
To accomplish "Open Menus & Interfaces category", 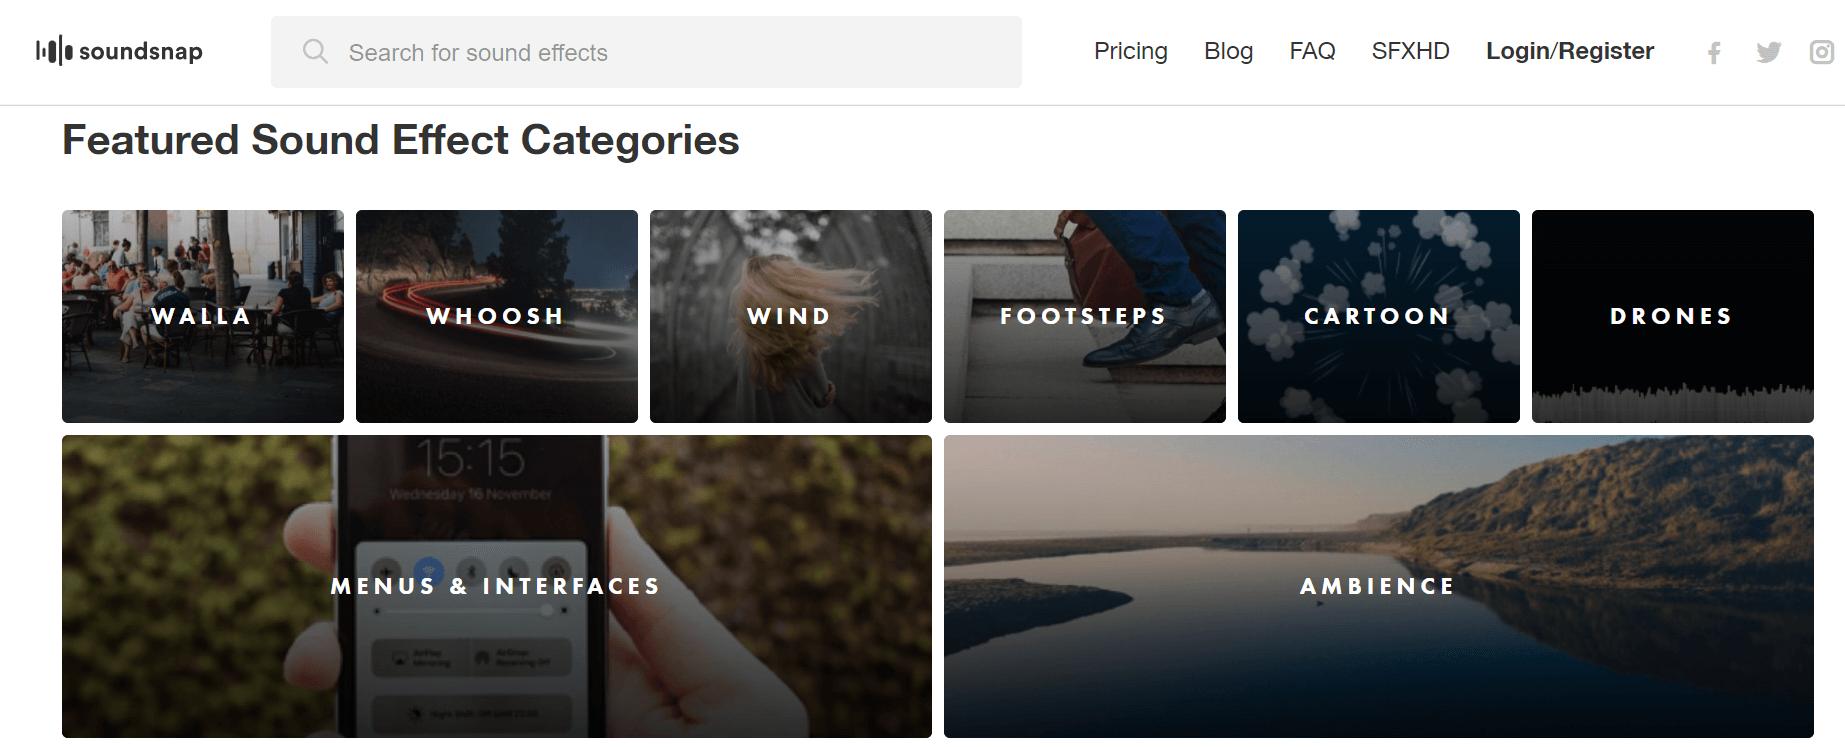I will [497, 586].
